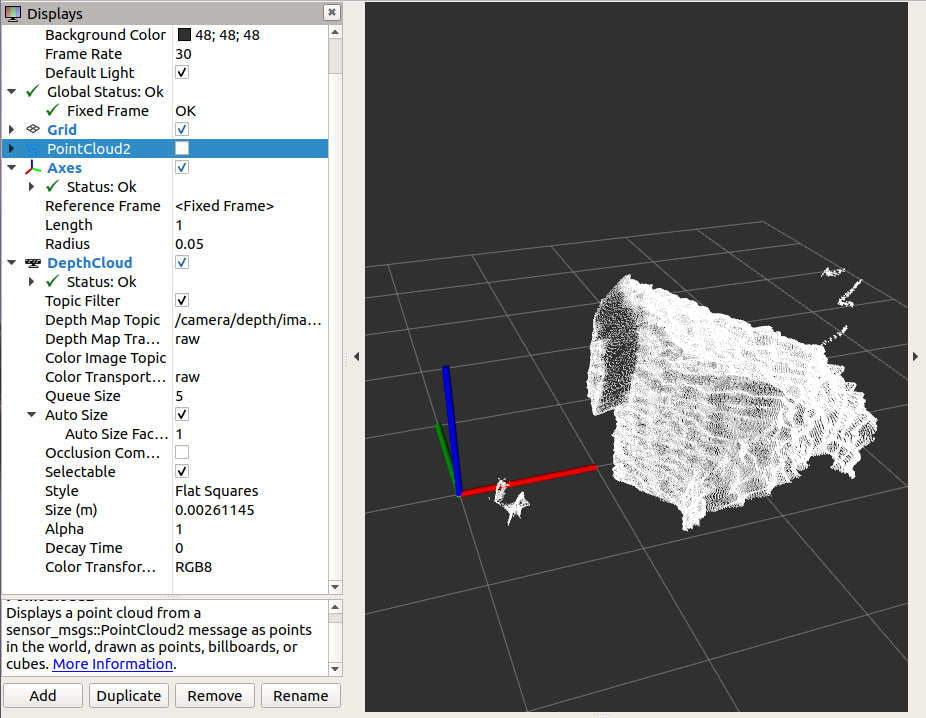Click the PointCloud2 display icon

click(33, 148)
